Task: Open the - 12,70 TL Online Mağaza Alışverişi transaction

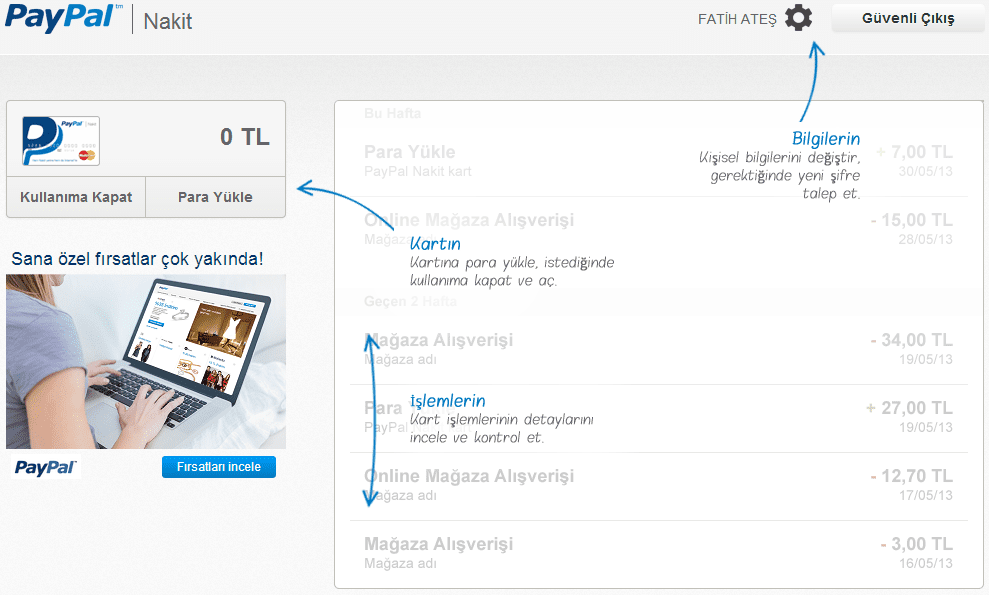Action: (x=658, y=486)
